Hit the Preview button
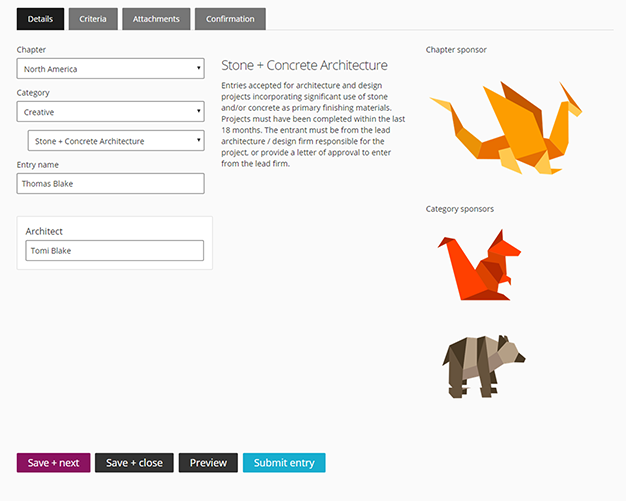The image size is (626, 501). point(208,463)
